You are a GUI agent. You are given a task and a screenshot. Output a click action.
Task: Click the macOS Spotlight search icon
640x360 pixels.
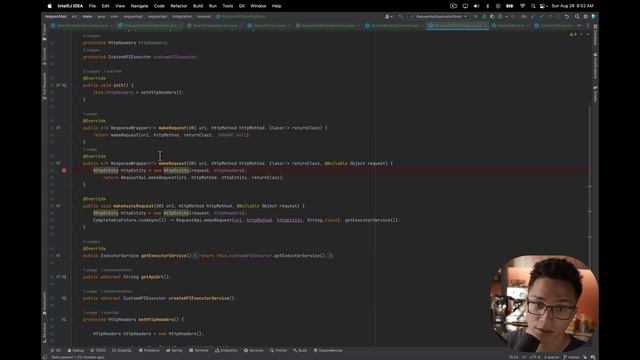[x=533, y=6]
